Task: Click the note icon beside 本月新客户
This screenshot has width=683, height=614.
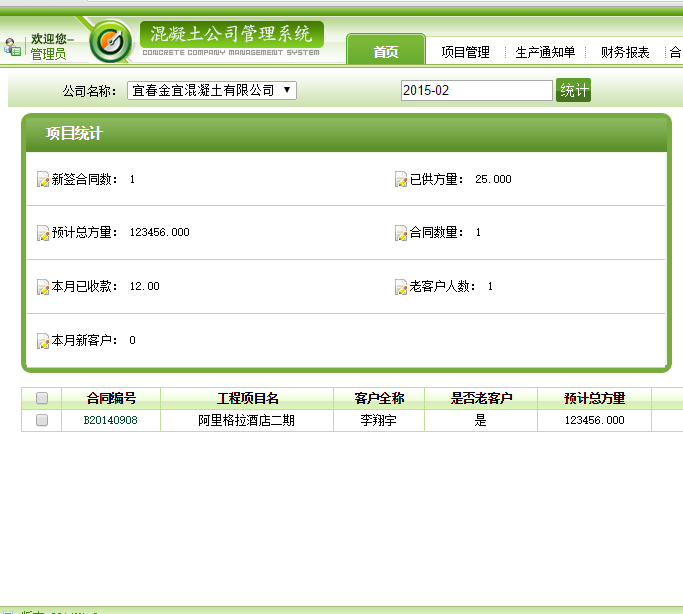Action: coord(43,341)
